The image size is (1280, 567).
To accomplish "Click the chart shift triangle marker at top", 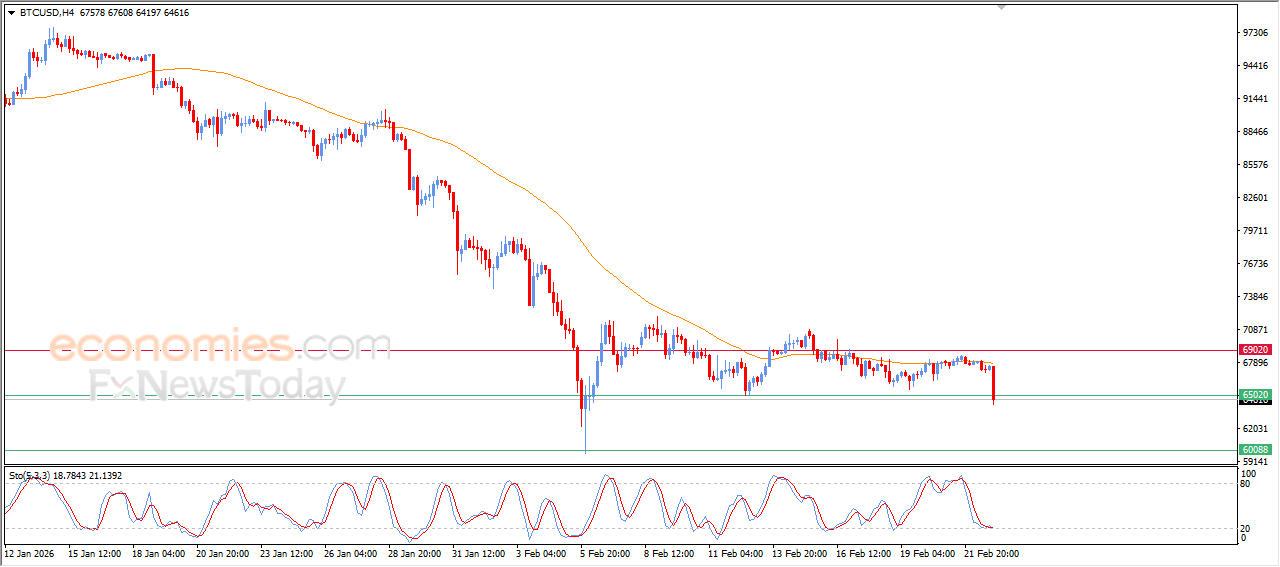I will [x=1001, y=8].
